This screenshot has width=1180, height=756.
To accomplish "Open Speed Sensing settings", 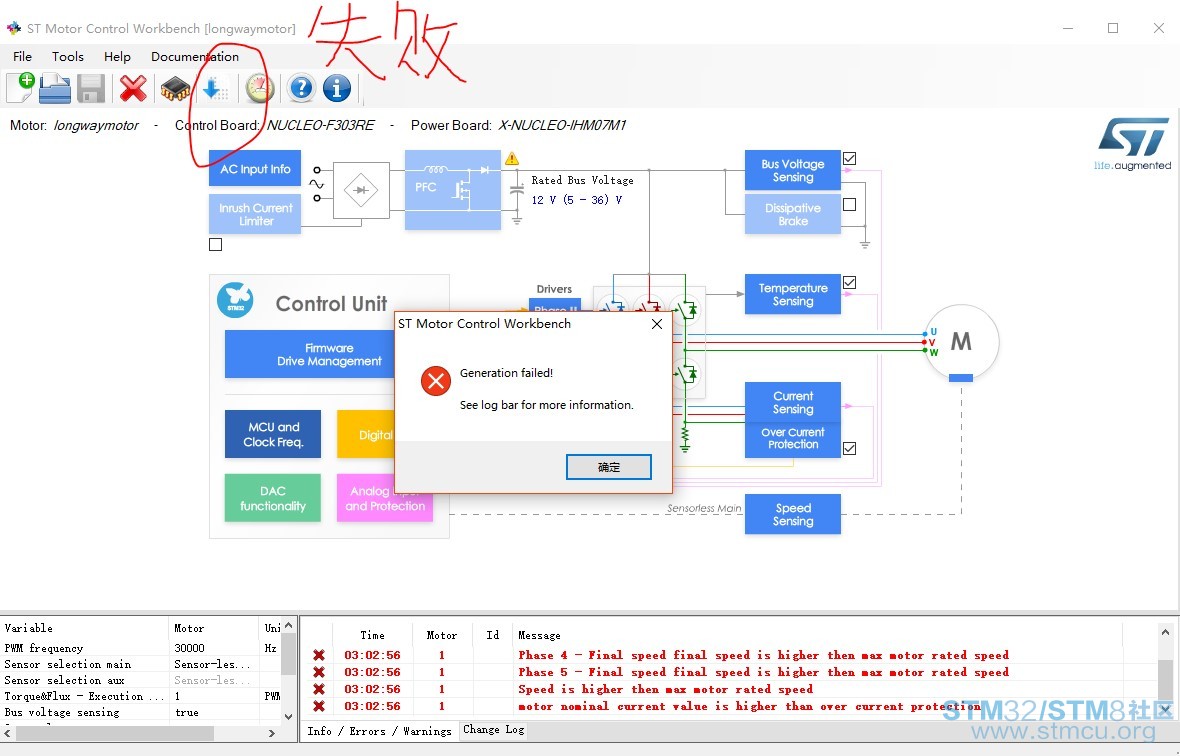I will pos(792,515).
